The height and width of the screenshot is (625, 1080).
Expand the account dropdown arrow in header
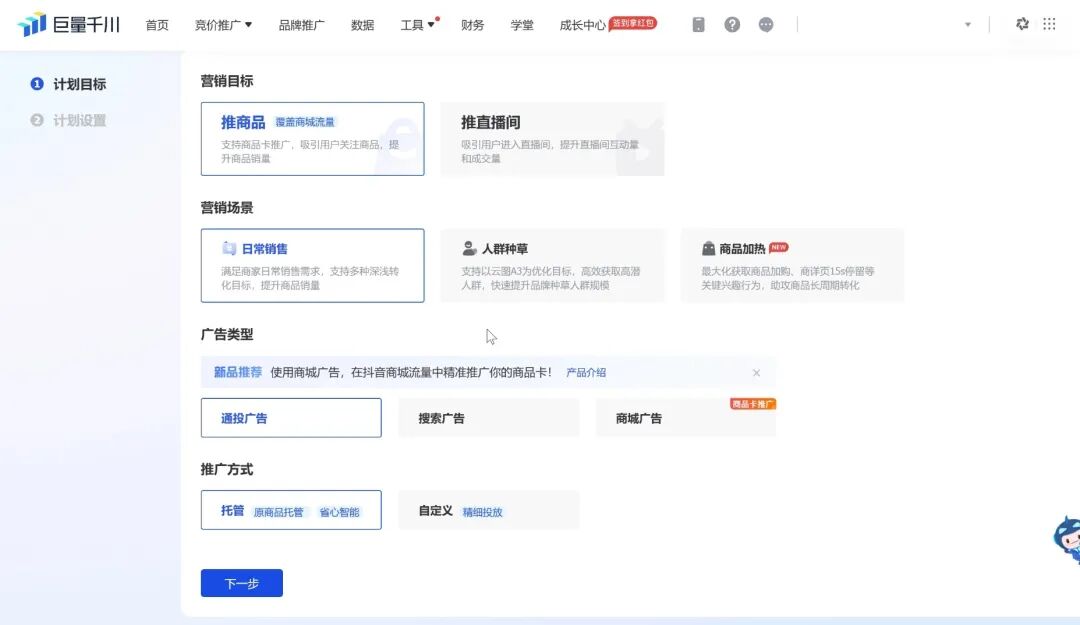click(x=968, y=25)
